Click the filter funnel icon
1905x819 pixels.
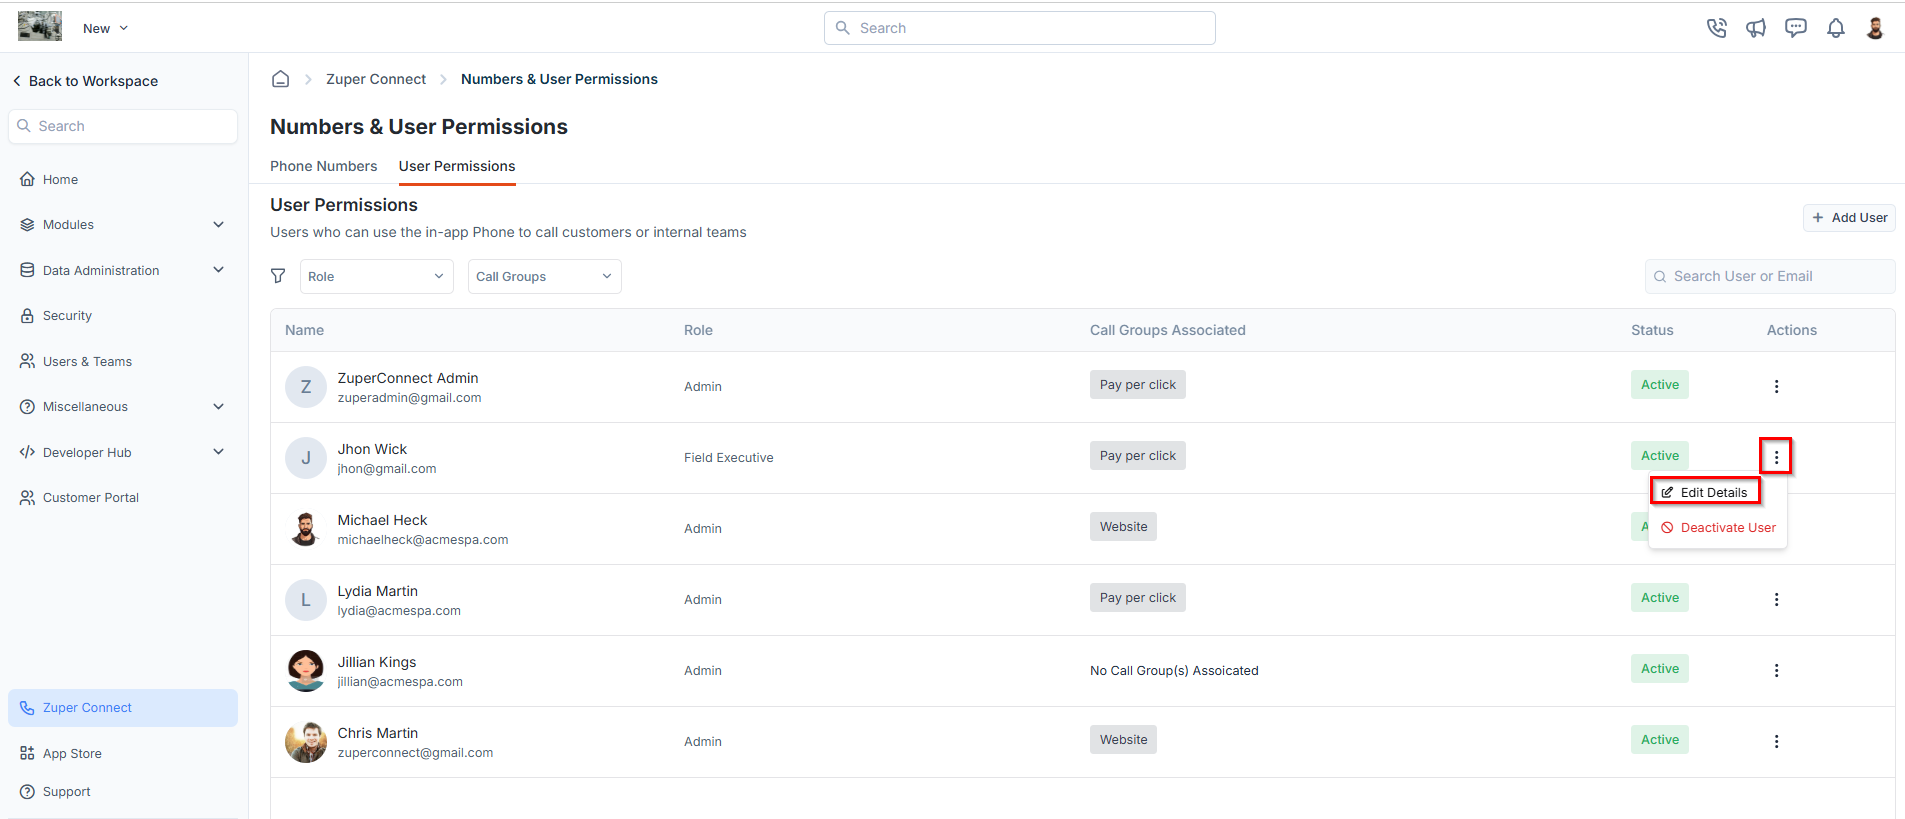click(278, 276)
